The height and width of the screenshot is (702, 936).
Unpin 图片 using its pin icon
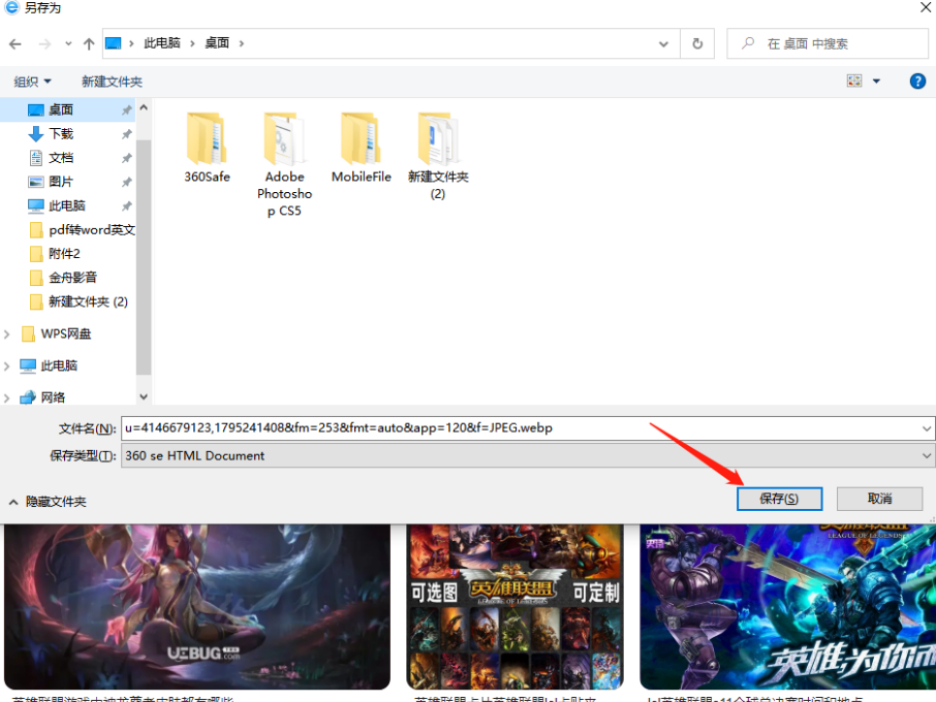[127, 181]
